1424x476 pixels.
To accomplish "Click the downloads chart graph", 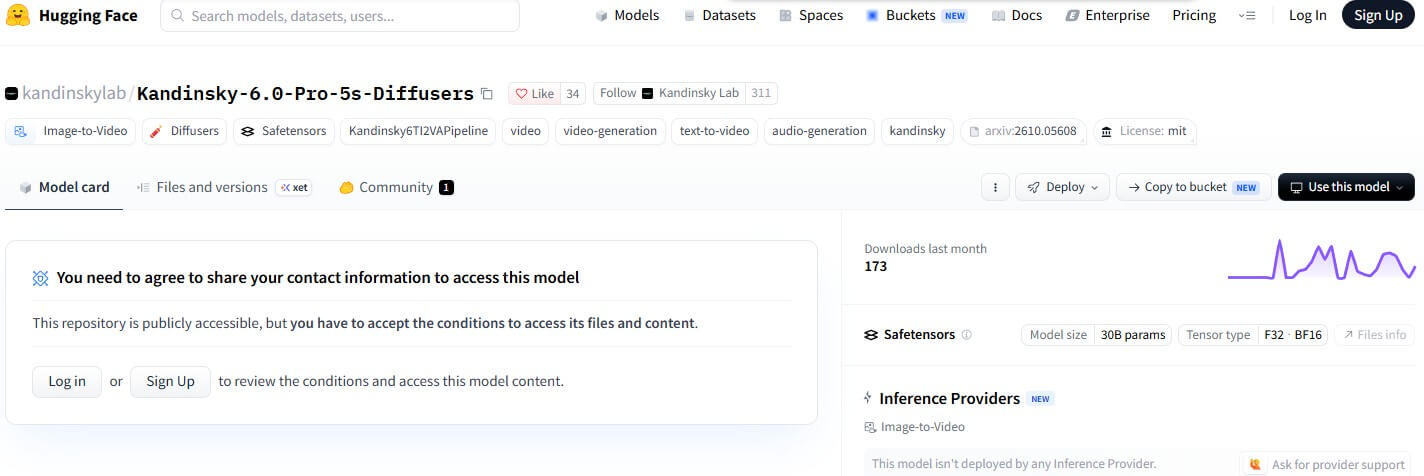I will pos(1321,259).
